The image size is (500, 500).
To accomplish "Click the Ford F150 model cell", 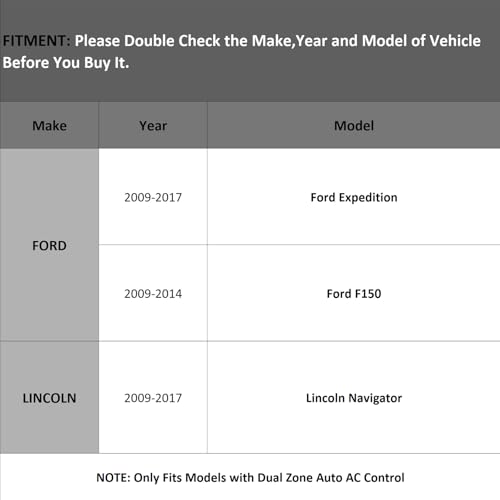I will (x=354, y=294).
